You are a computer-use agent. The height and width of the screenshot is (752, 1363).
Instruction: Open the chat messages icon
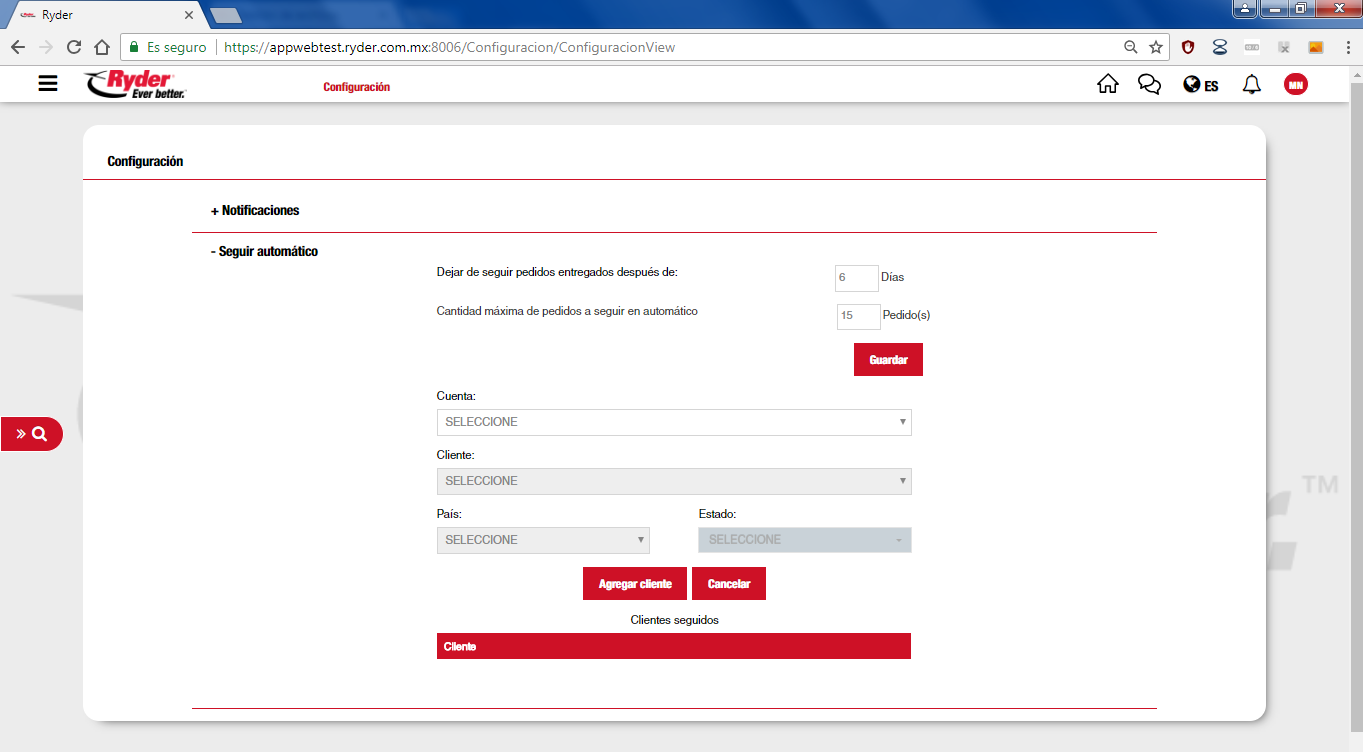[1149, 85]
